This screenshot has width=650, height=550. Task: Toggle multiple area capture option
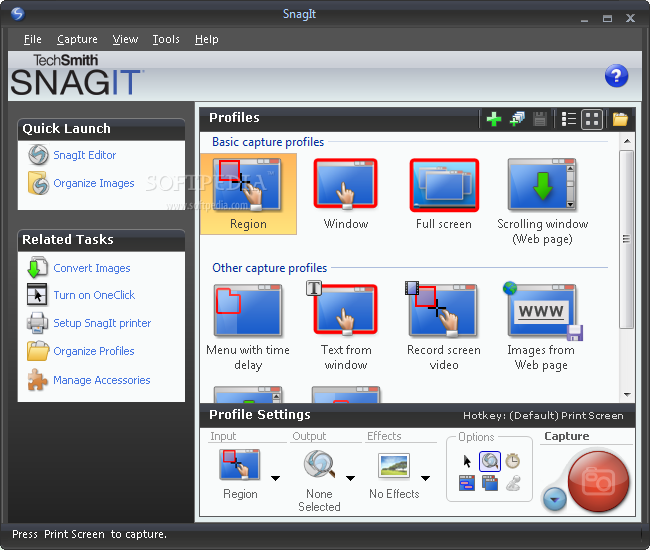490,483
